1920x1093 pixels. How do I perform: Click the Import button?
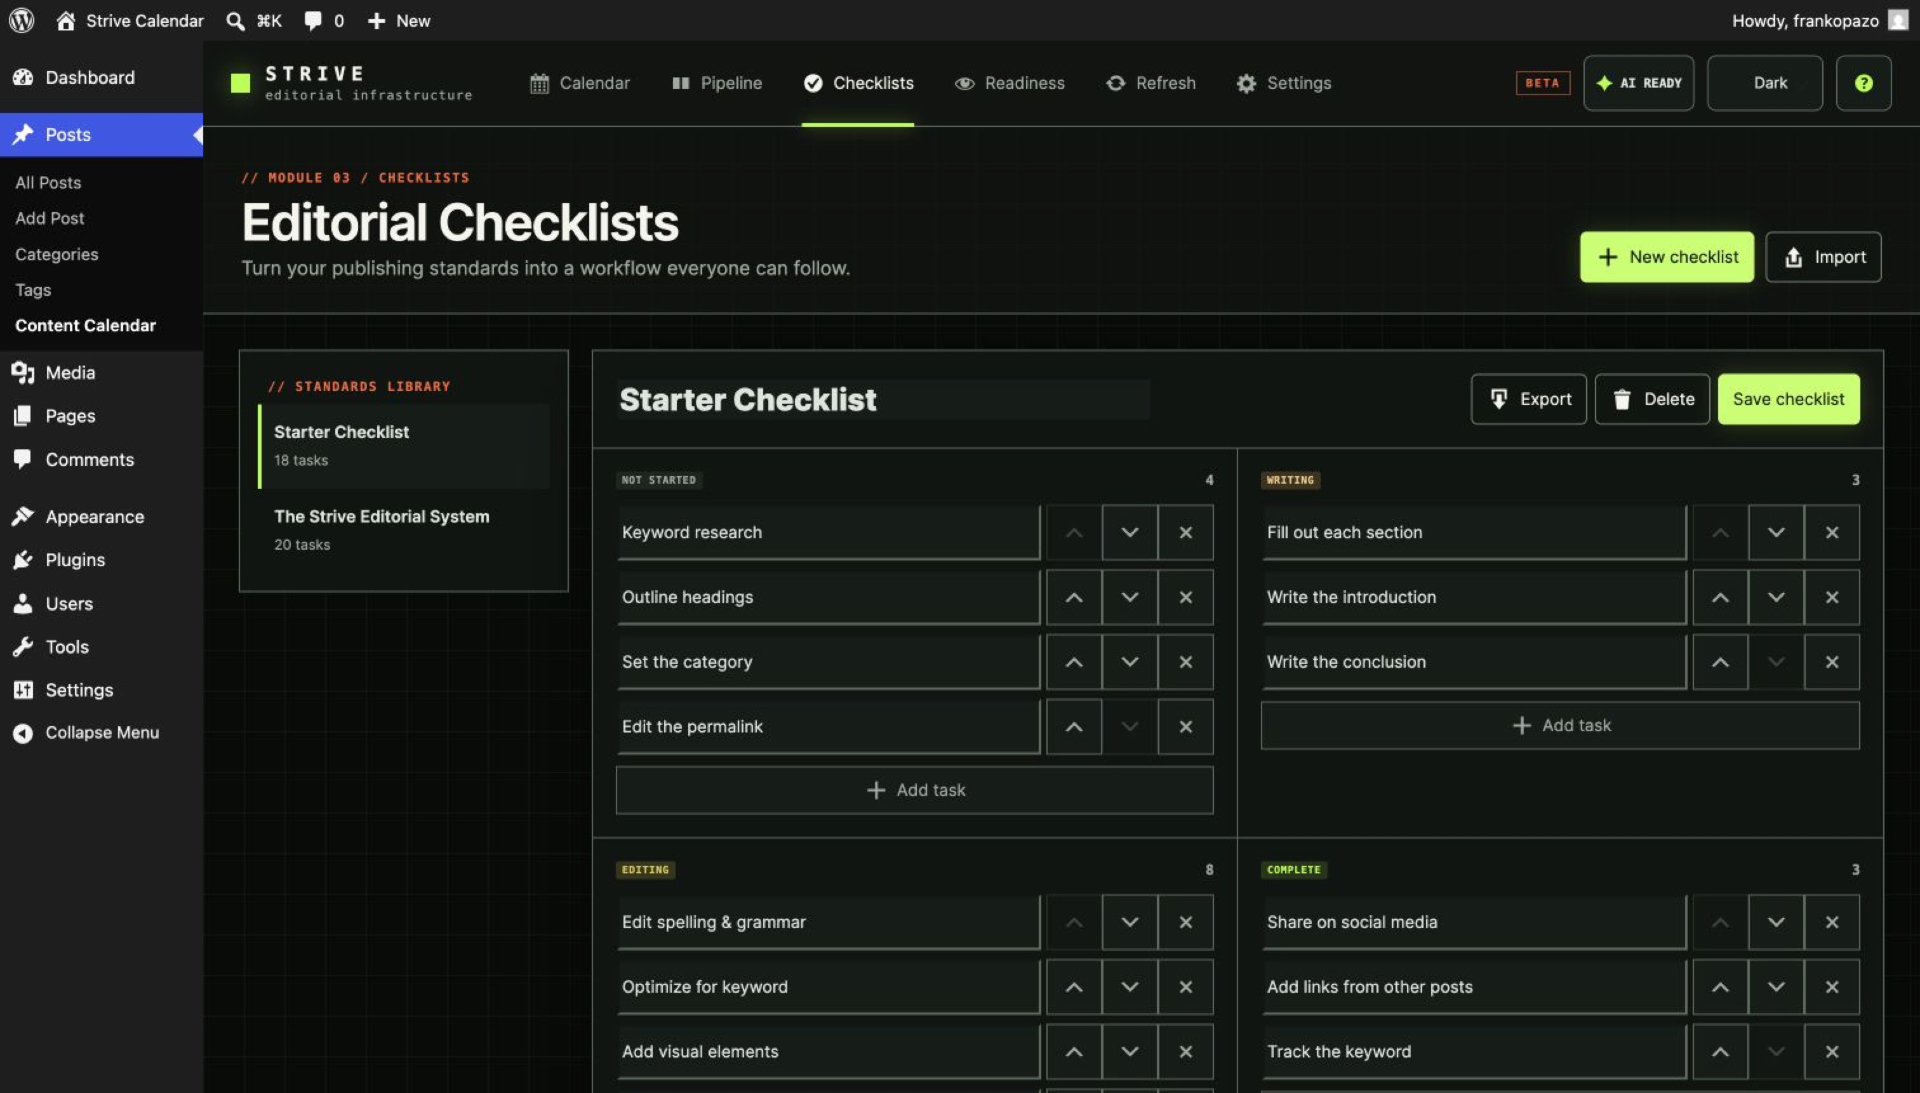(1823, 257)
